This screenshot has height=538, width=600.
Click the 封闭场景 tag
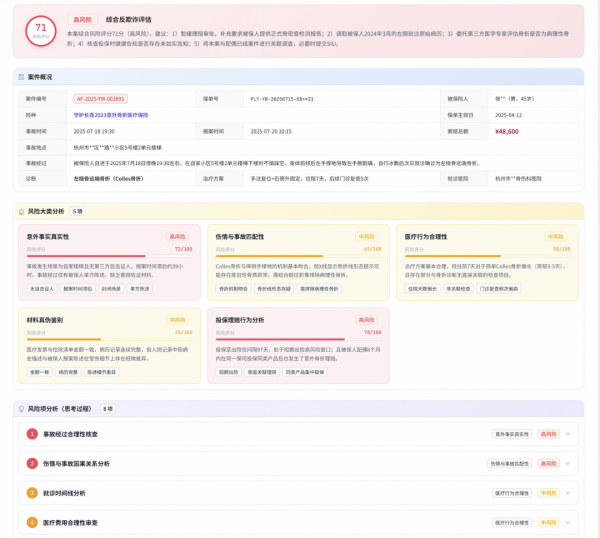coord(111,289)
